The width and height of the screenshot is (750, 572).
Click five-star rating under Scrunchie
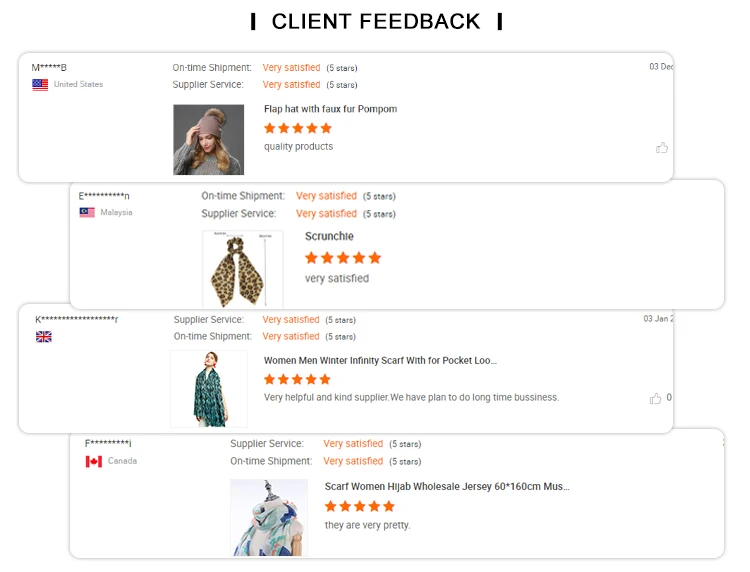tap(343, 258)
